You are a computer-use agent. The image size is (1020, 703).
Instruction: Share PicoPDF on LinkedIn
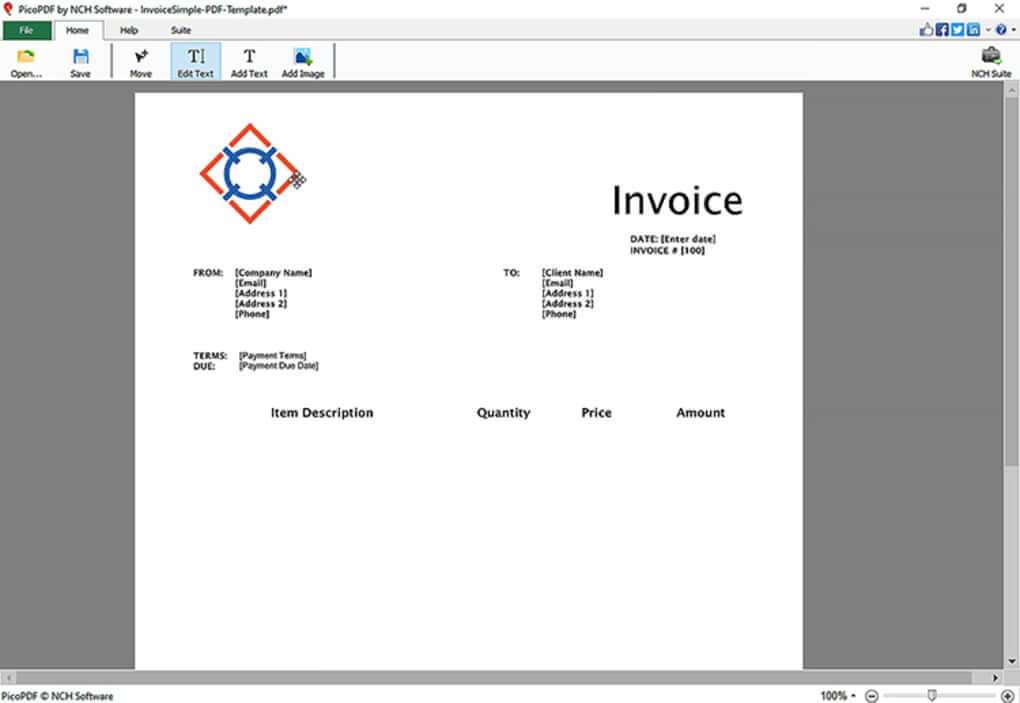[x=972, y=29]
